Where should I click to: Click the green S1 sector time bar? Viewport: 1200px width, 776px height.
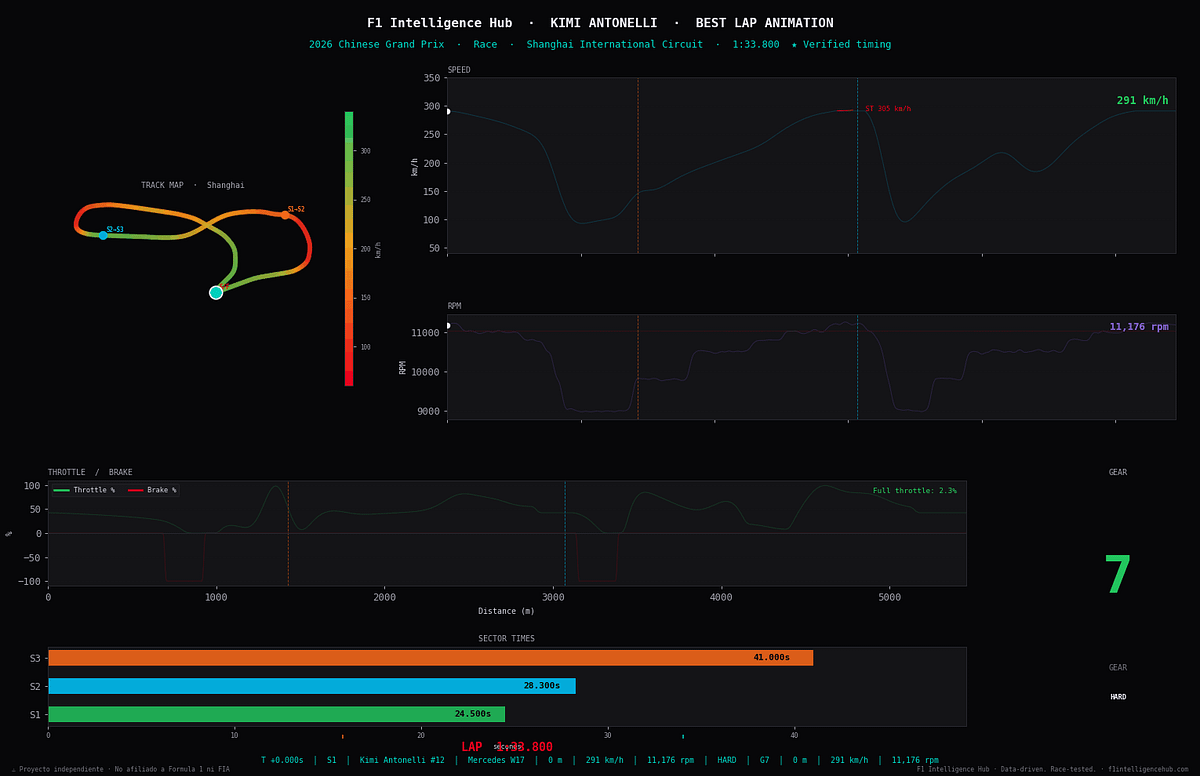tap(277, 714)
